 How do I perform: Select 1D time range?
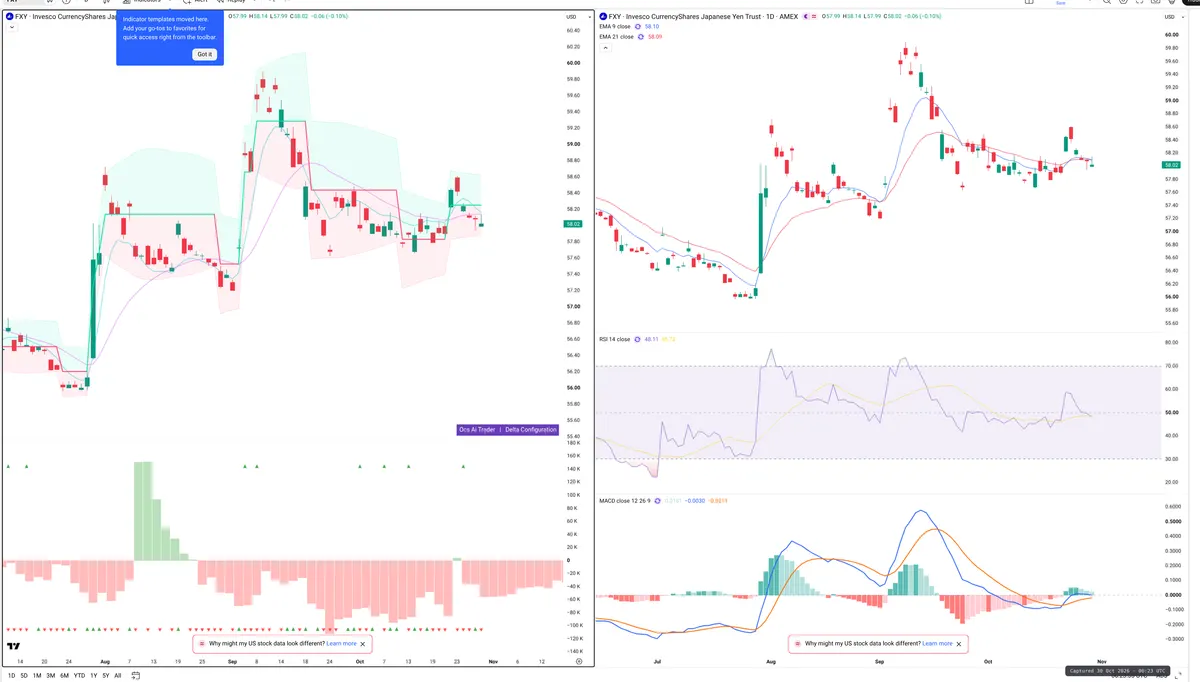click(11, 676)
